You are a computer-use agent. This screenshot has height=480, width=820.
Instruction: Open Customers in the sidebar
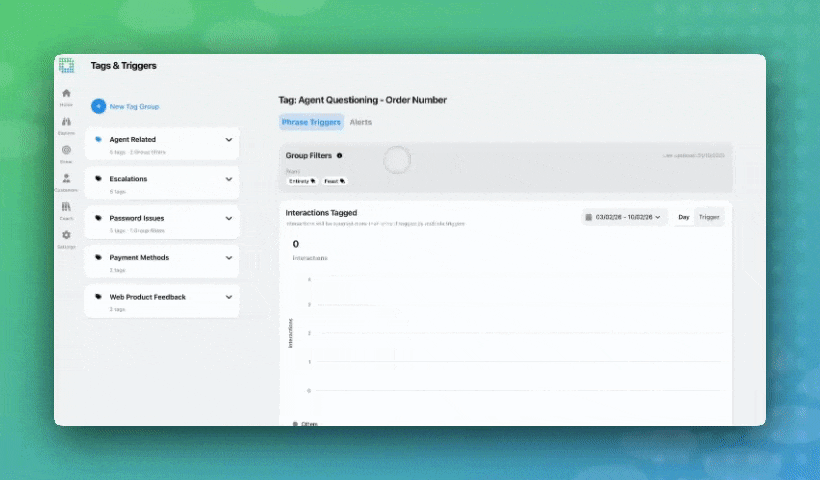pyautogui.click(x=66, y=179)
